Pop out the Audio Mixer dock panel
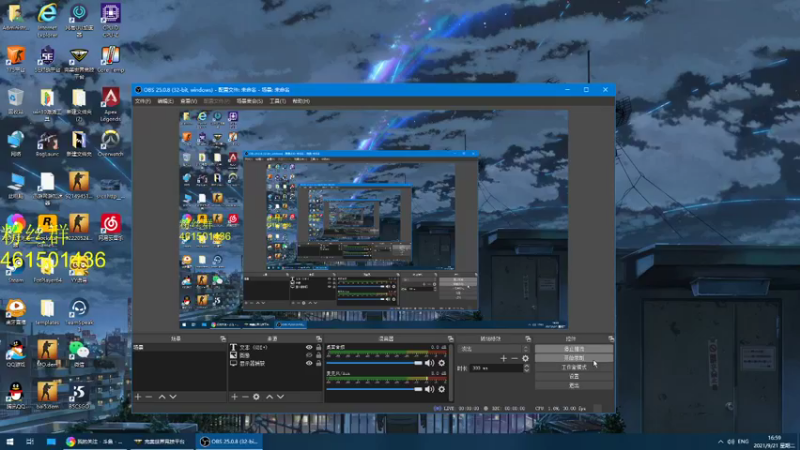This screenshot has height=450, width=800. click(x=451, y=339)
